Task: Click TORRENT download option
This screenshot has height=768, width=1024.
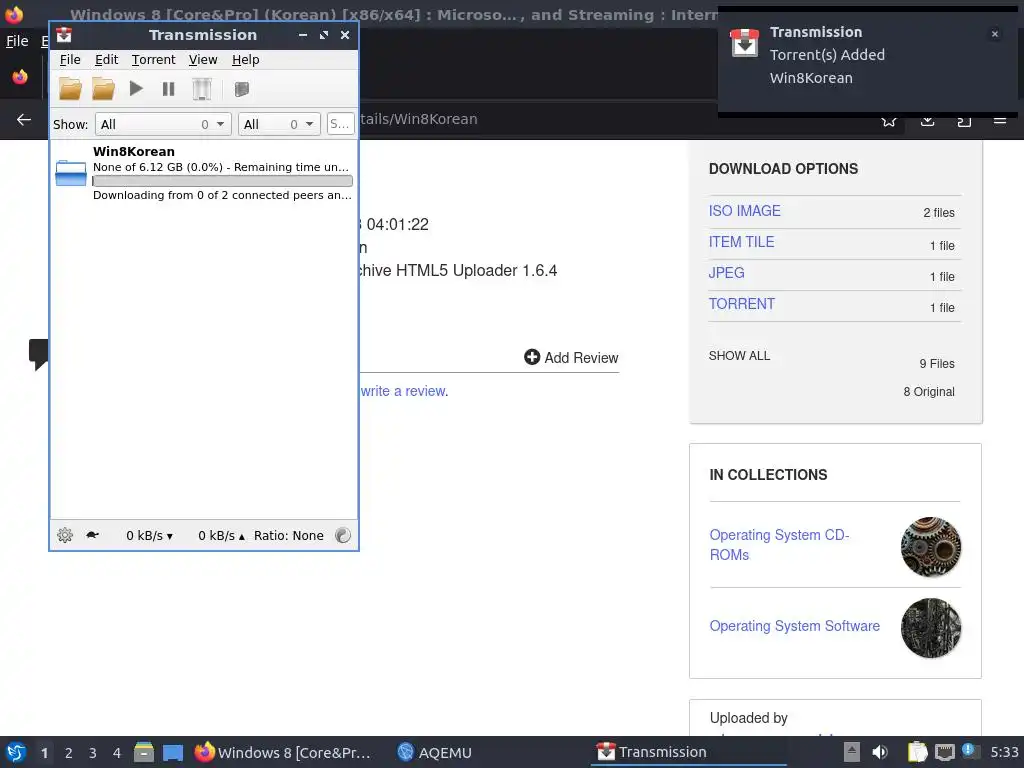Action: [742, 304]
